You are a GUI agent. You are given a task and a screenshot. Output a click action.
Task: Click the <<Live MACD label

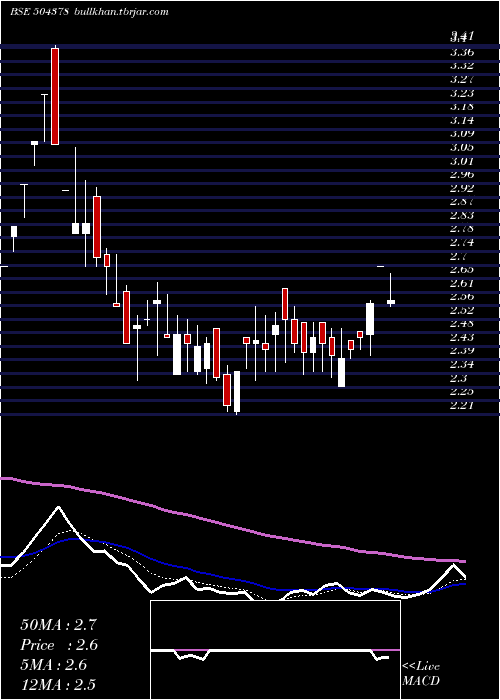point(421,674)
